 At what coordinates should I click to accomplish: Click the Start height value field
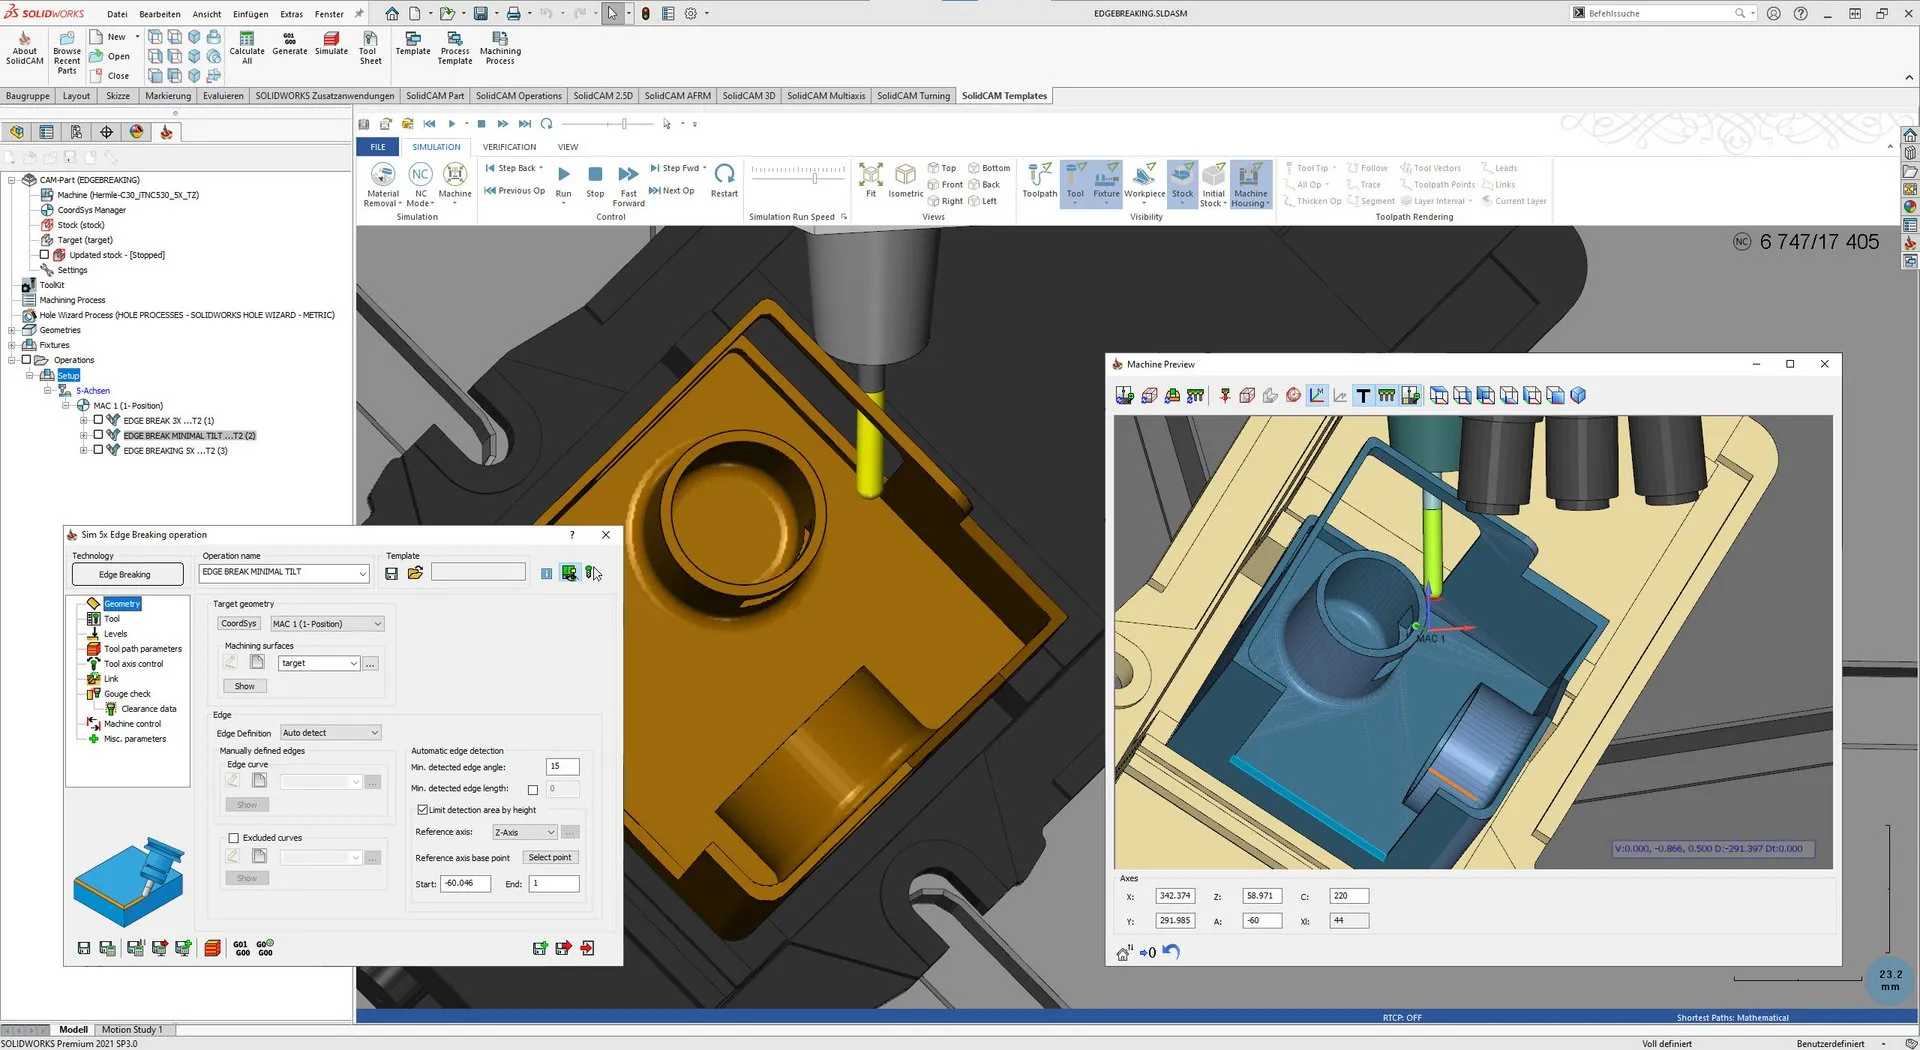tap(466, 884)
